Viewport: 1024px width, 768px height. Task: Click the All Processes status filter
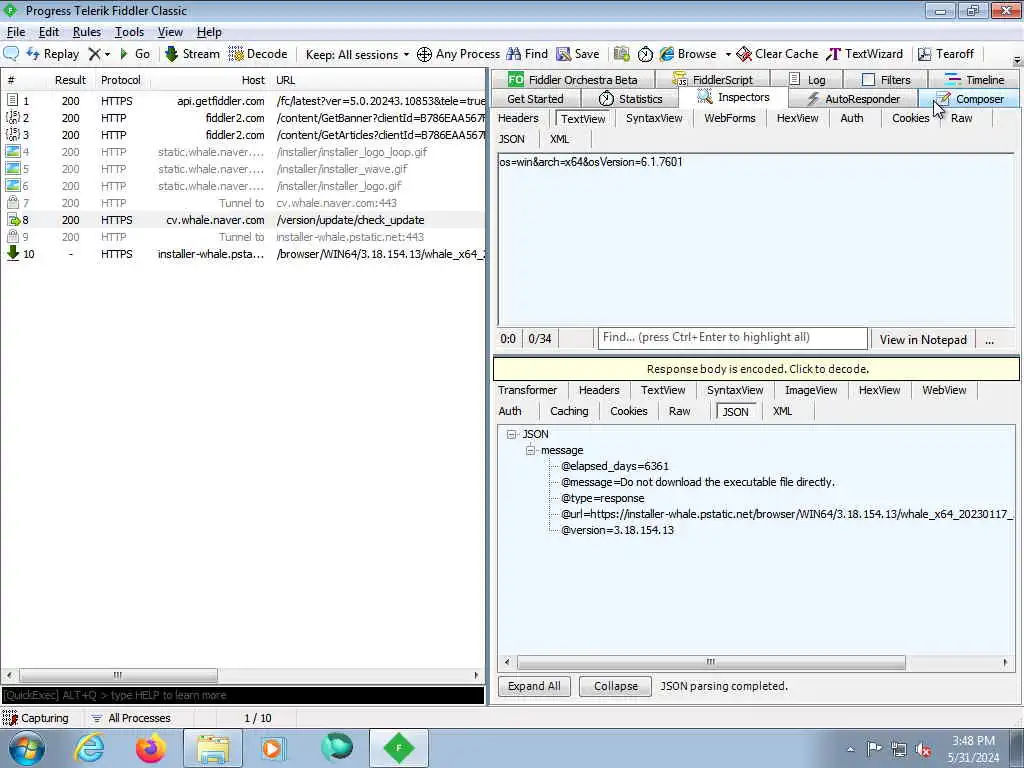tap(131, 718)
